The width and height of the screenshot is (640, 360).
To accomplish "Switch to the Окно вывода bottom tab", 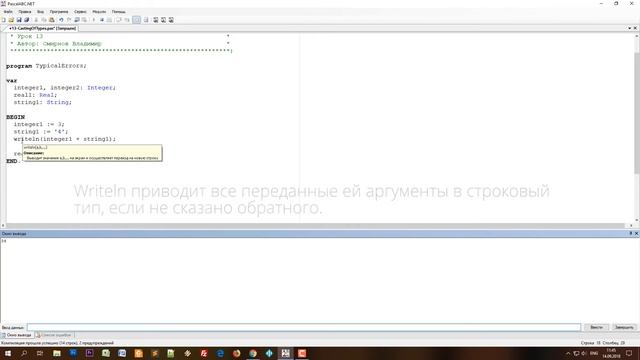I will 16,335.
